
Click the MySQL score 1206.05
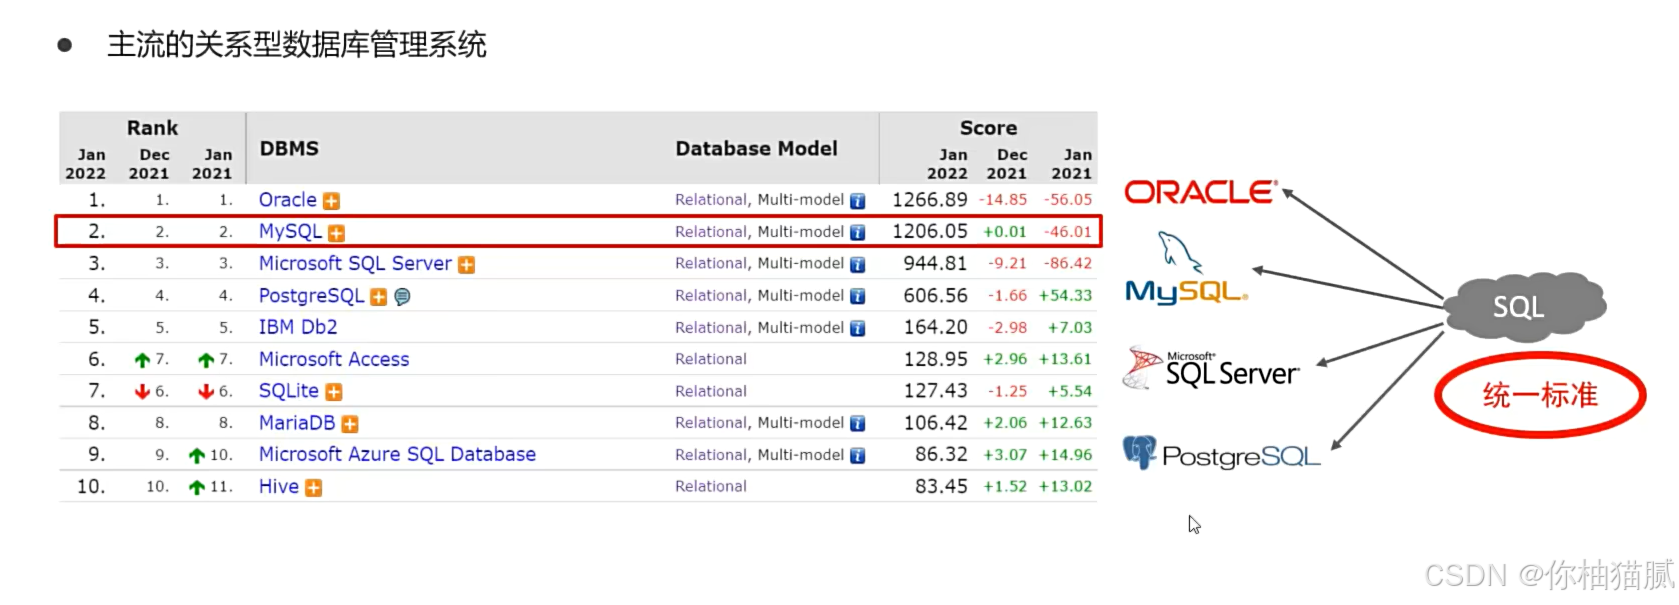(930, 232)
